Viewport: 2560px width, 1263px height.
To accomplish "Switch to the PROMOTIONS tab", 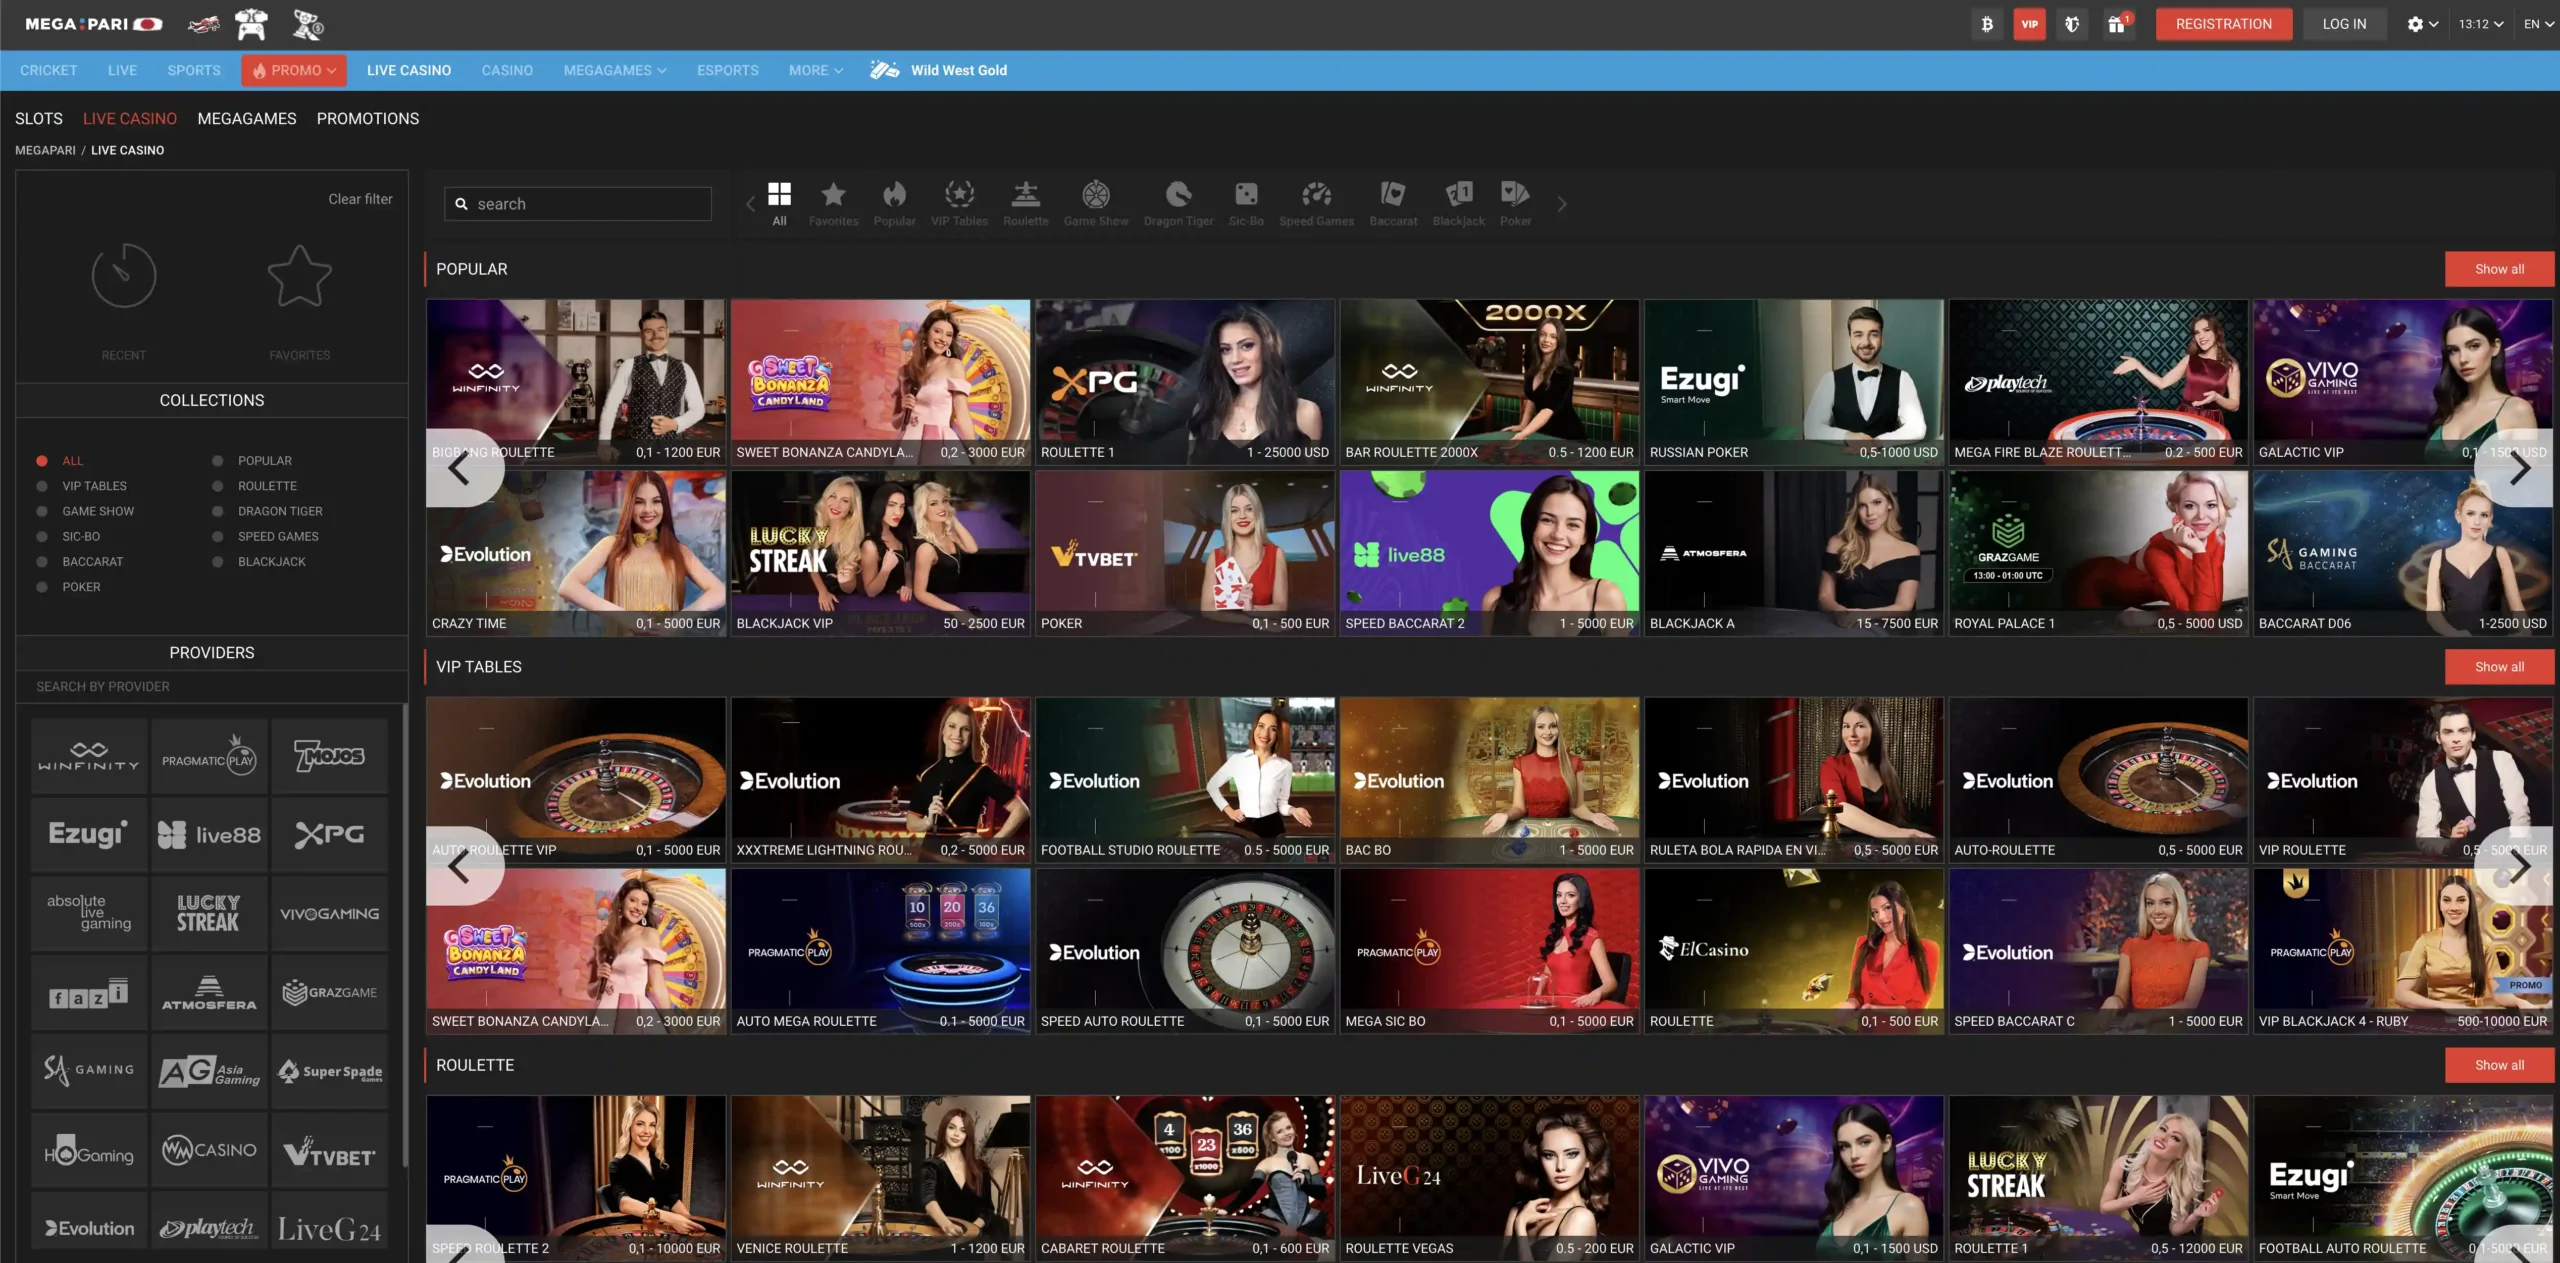I will (368, 119).
